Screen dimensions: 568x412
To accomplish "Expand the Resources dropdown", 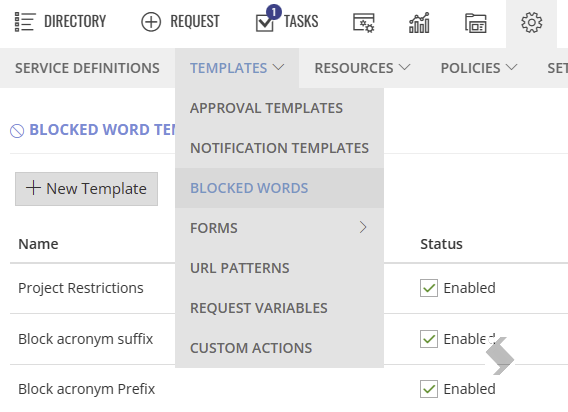I will point(362,68).
